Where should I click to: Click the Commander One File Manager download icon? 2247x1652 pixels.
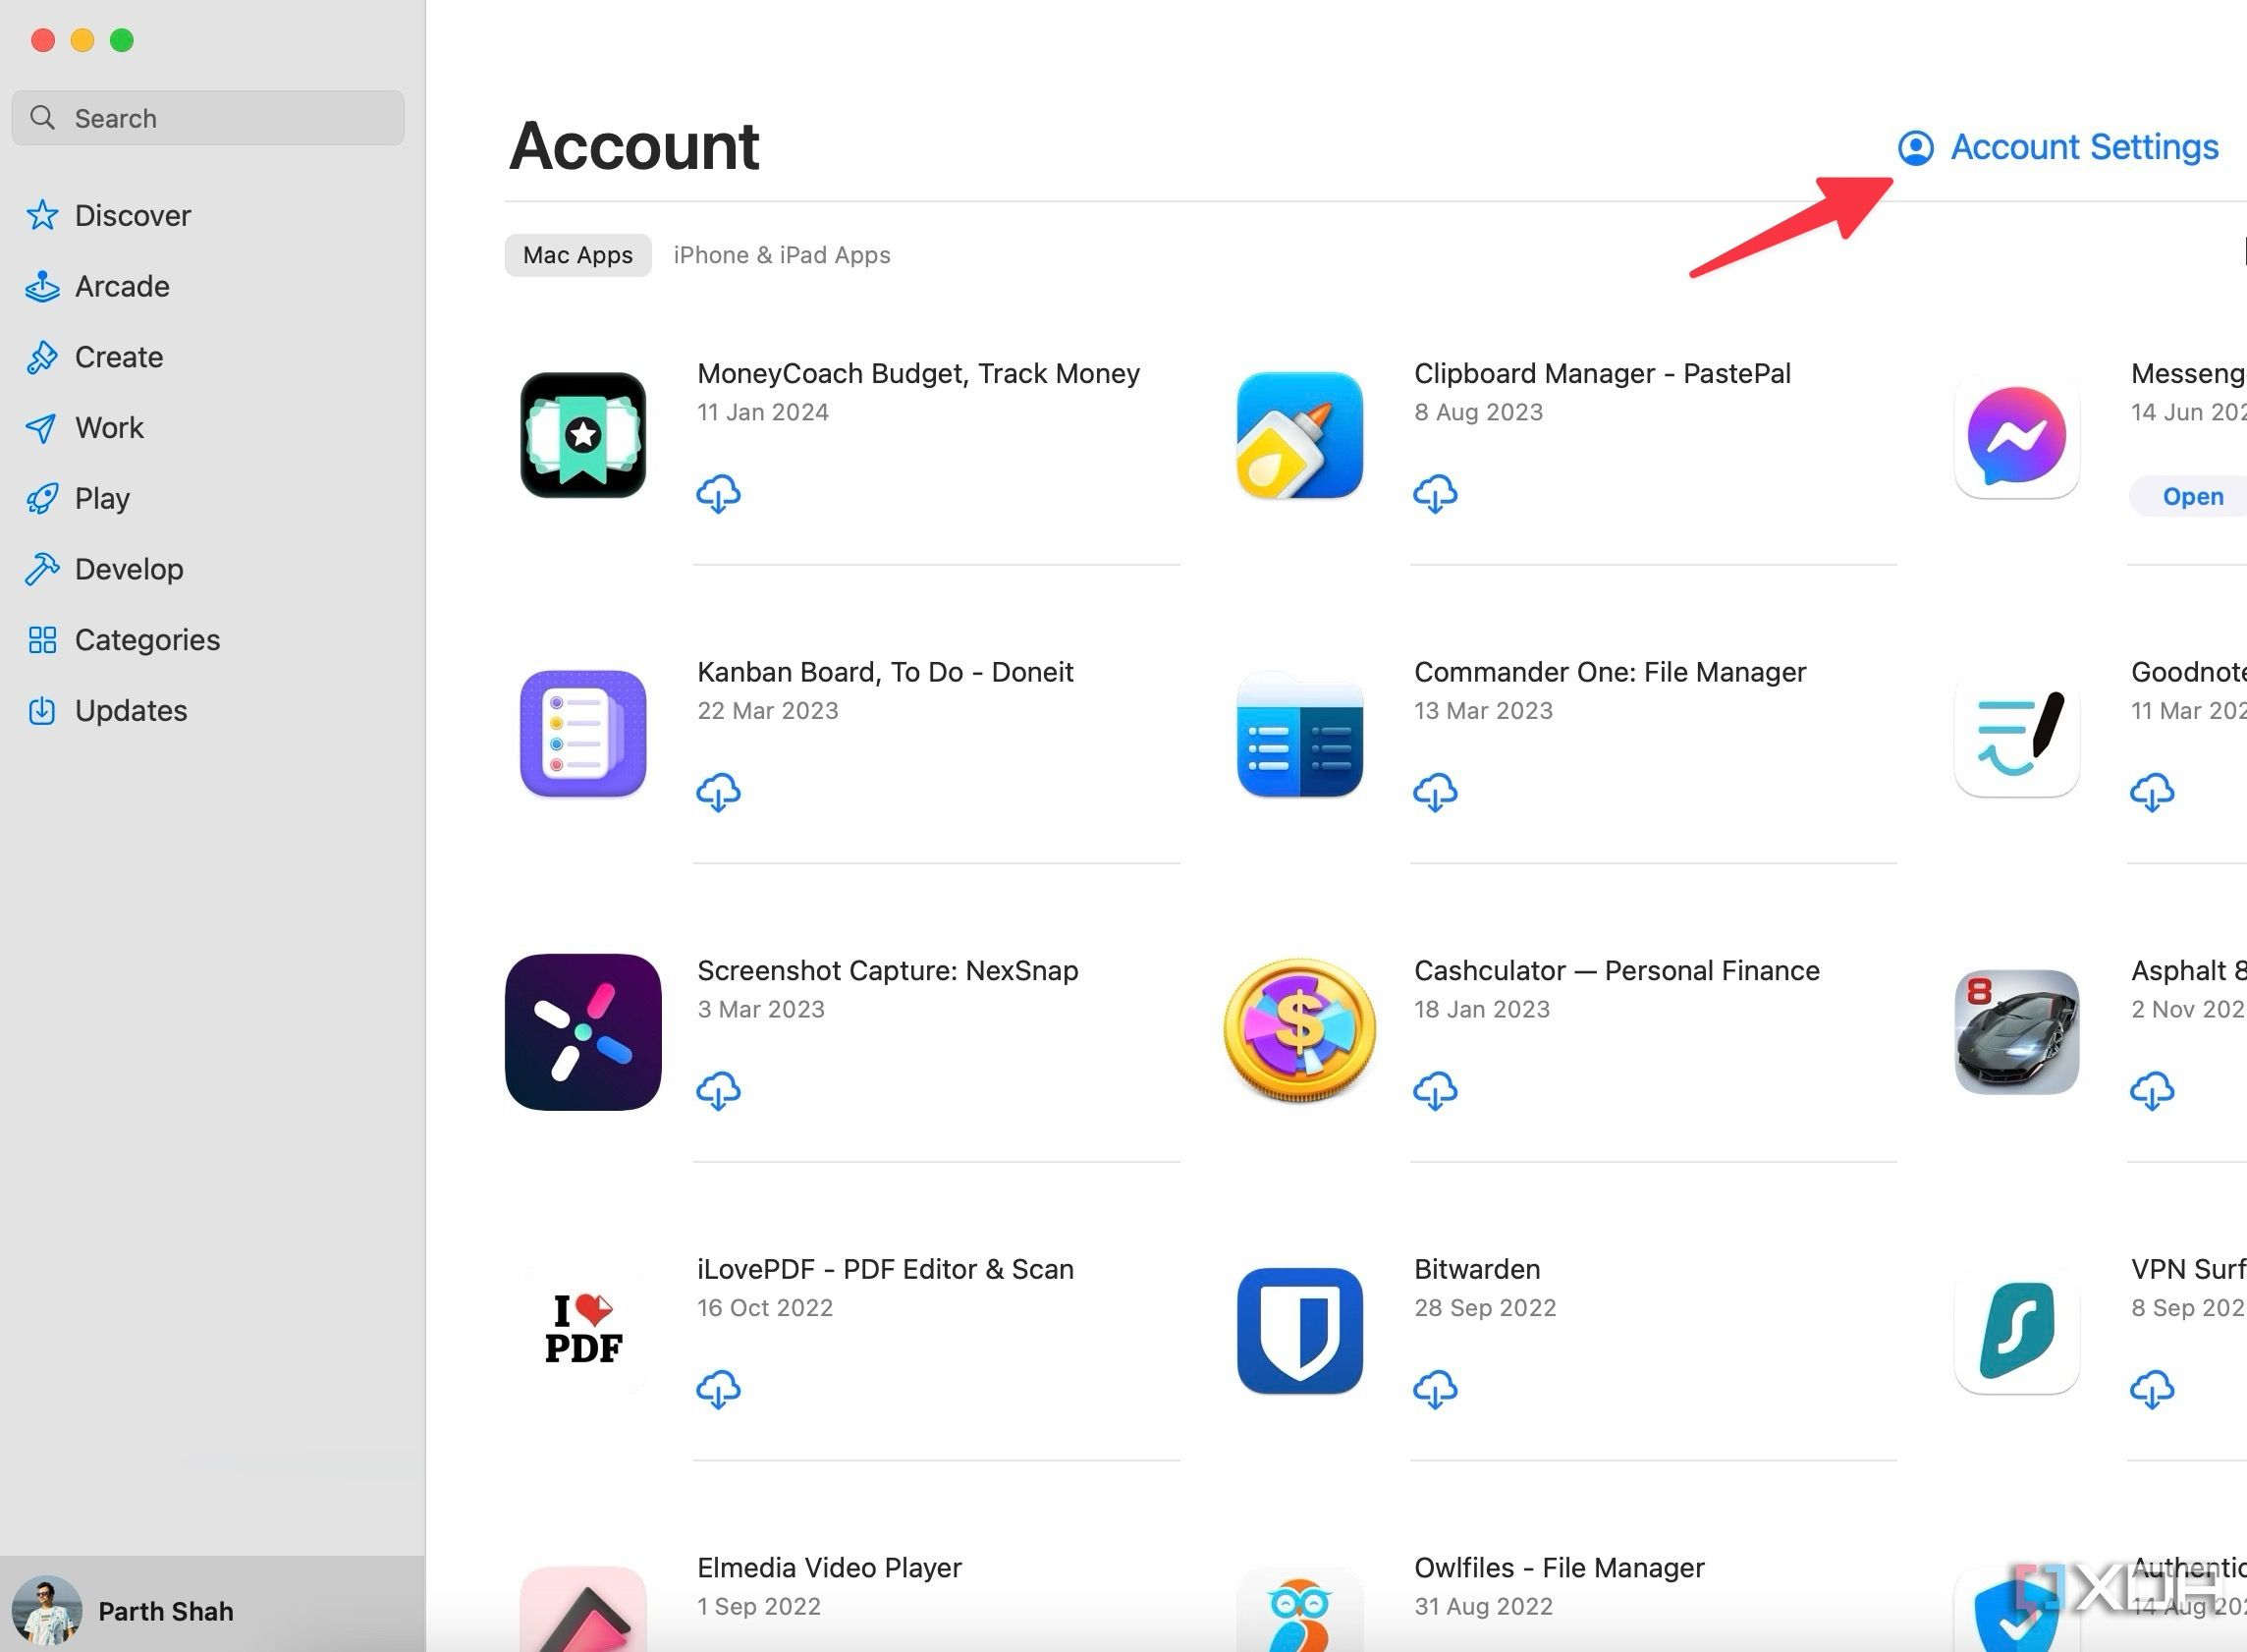pos(1434,792)
